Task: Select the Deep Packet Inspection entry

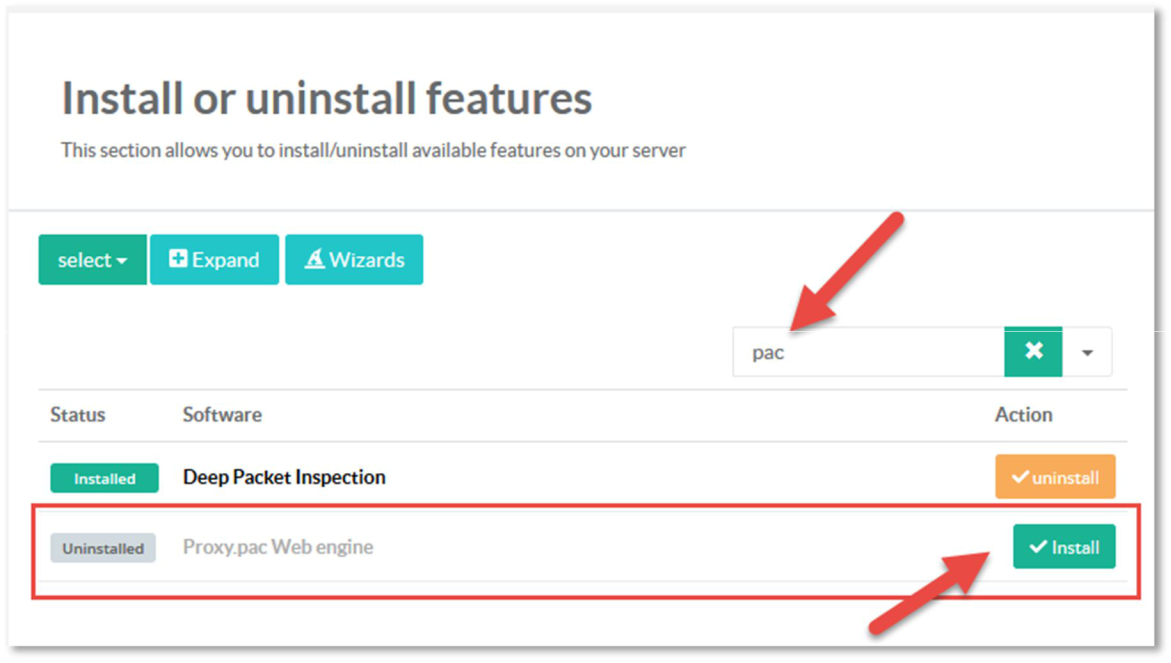Action: pyautogui.click(x=284, y=477)
